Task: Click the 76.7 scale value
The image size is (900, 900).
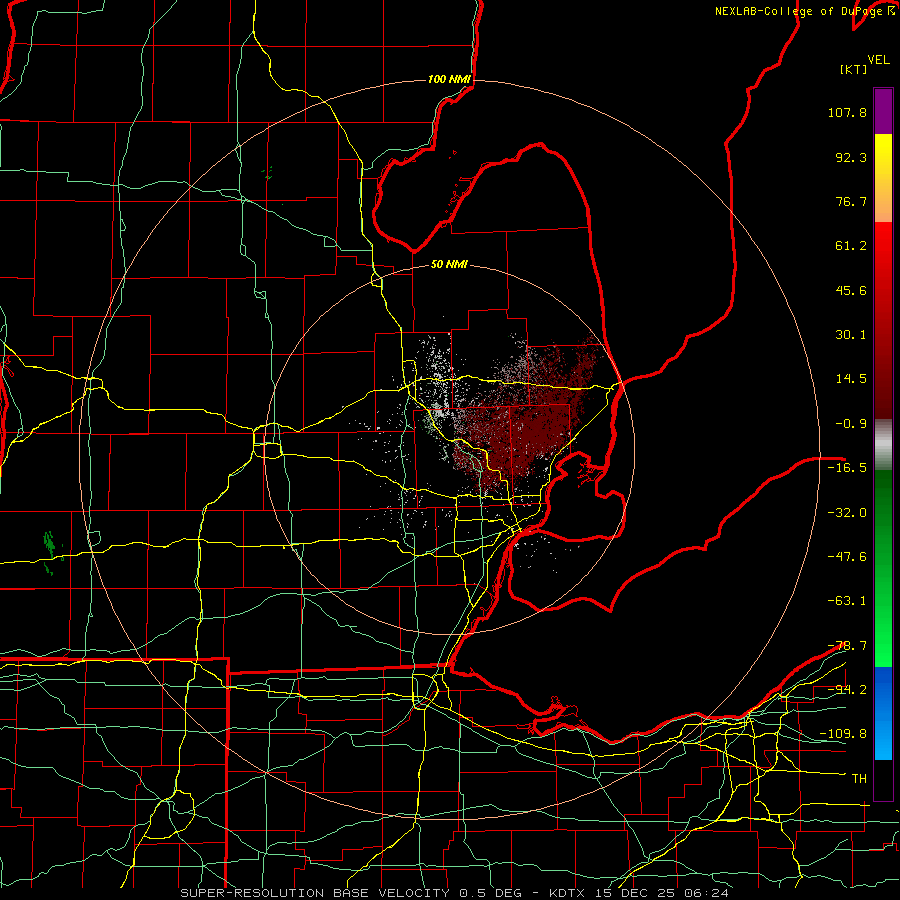Action: (x=851, y=201)
